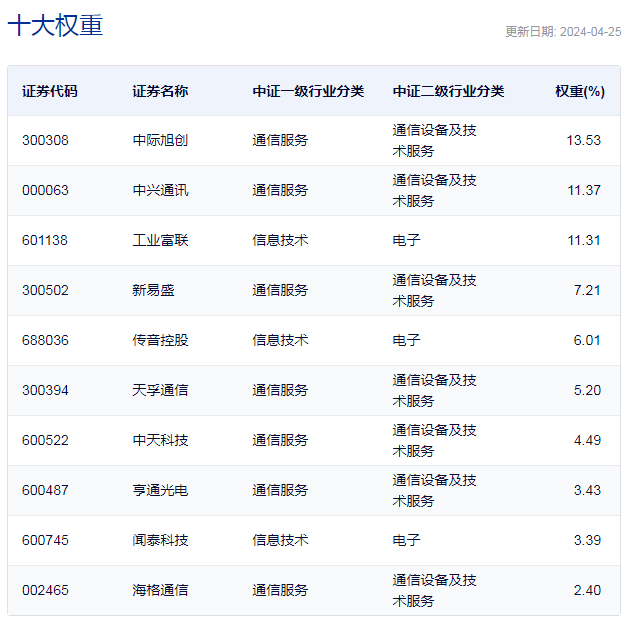
Task: Select security code 688036
Action: point(45,340)
